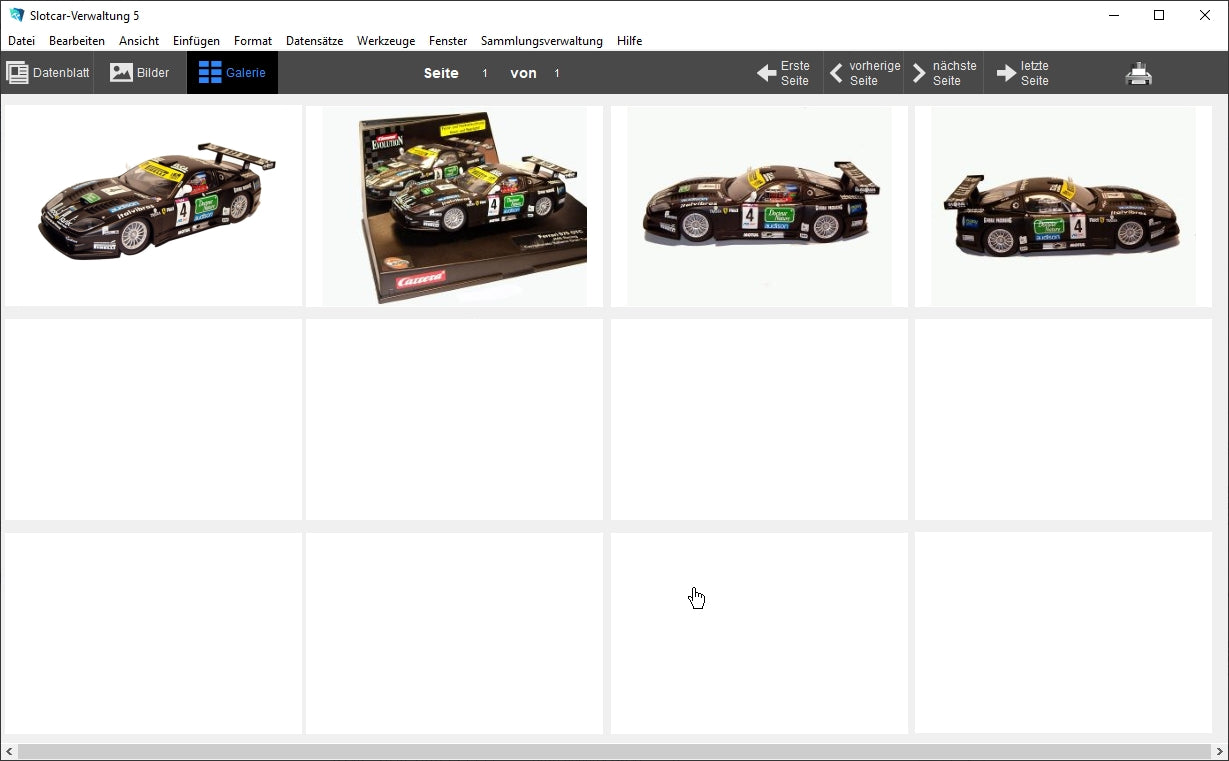The image size is (1229, 761).
Task: Open the Werkzeuge menu
Action: 386,41
